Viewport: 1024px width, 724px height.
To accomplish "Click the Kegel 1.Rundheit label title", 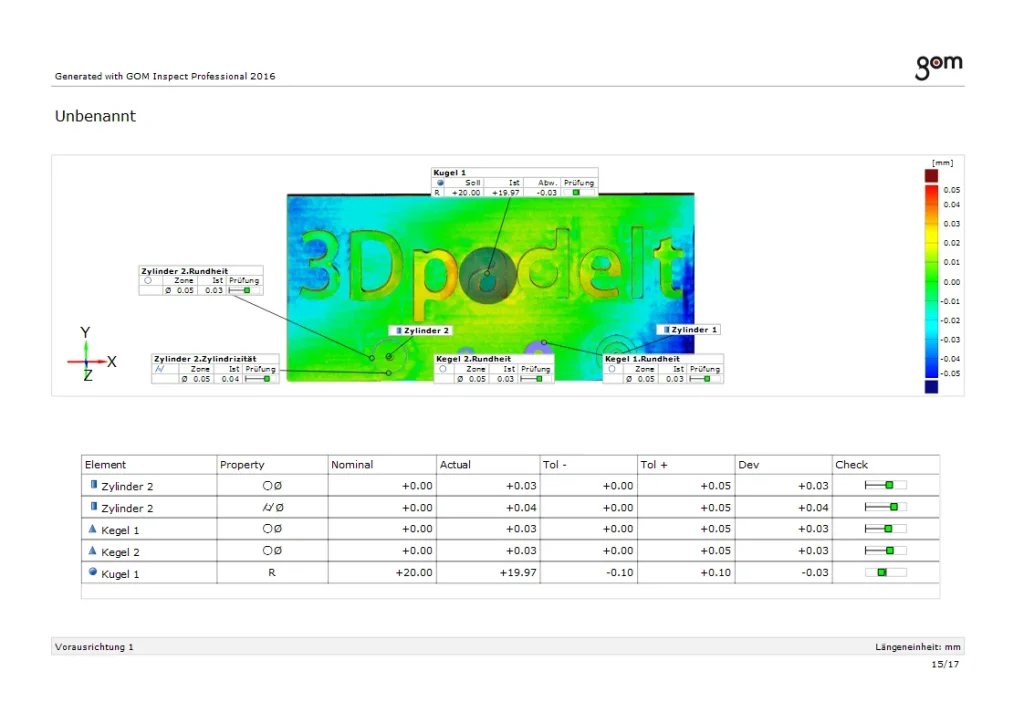I will click(x=642, y=359).
